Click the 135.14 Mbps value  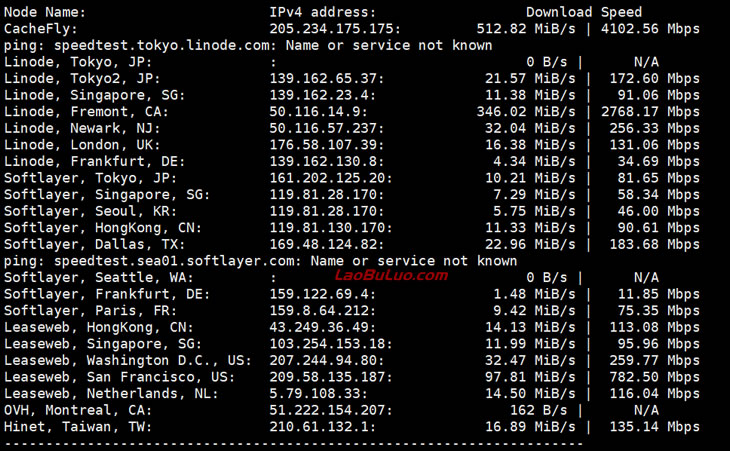(x=655, y=427)
